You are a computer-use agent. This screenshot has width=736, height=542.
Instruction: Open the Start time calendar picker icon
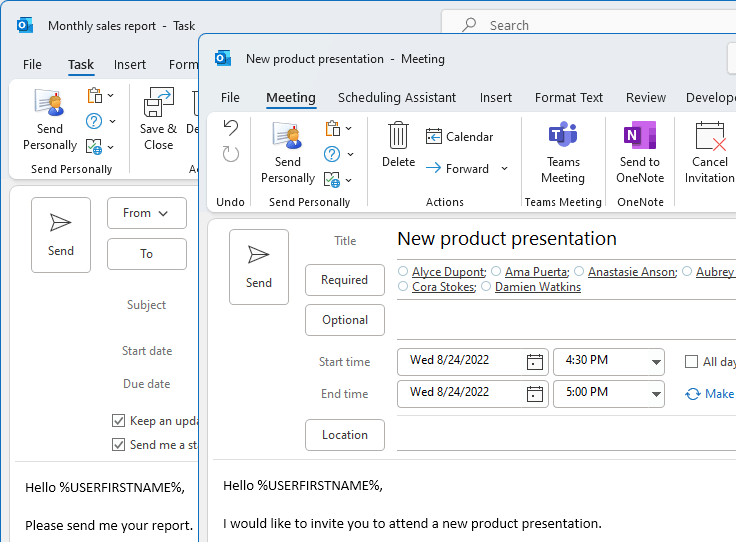tap(535, 362)
